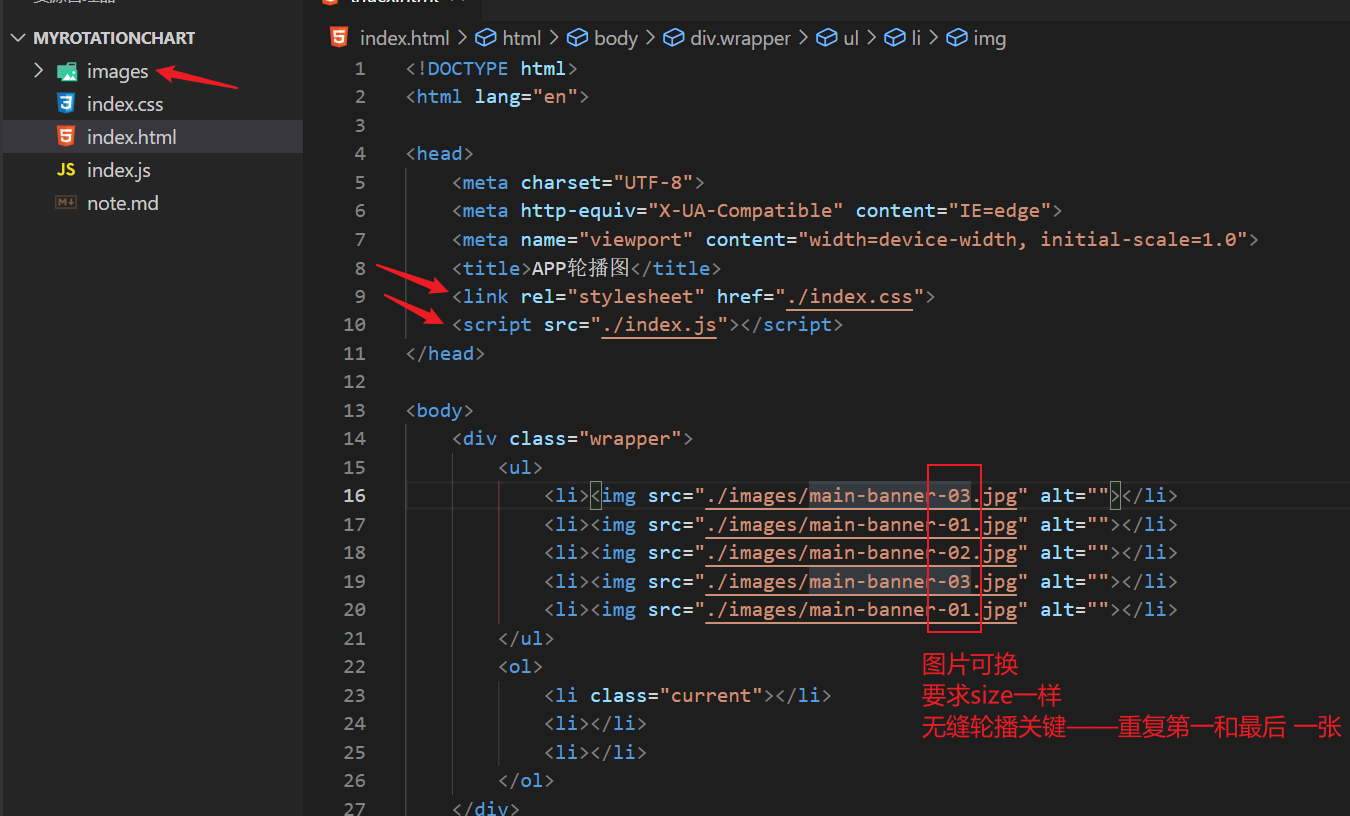
Task: Click the HTML5 icon beside index.html in explorer
Action: point(66,137)
